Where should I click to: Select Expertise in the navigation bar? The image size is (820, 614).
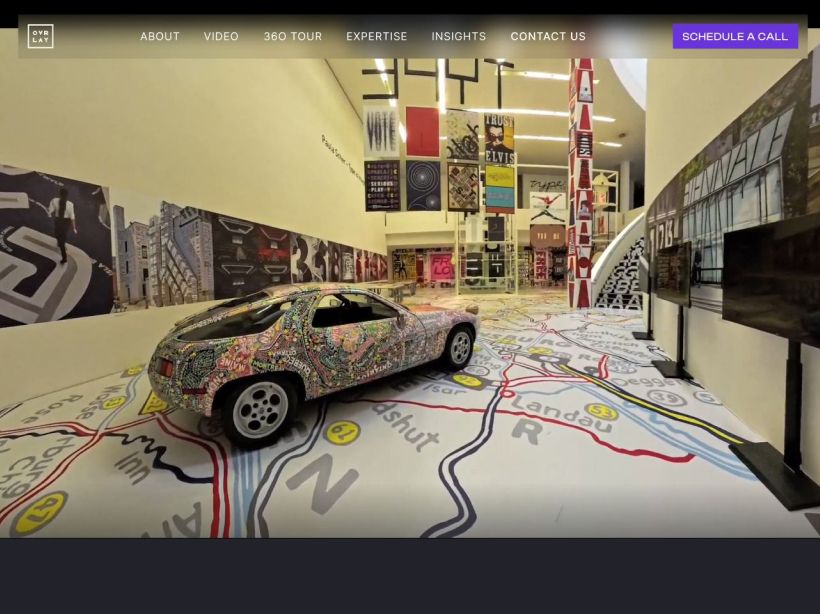pos(377,36)
